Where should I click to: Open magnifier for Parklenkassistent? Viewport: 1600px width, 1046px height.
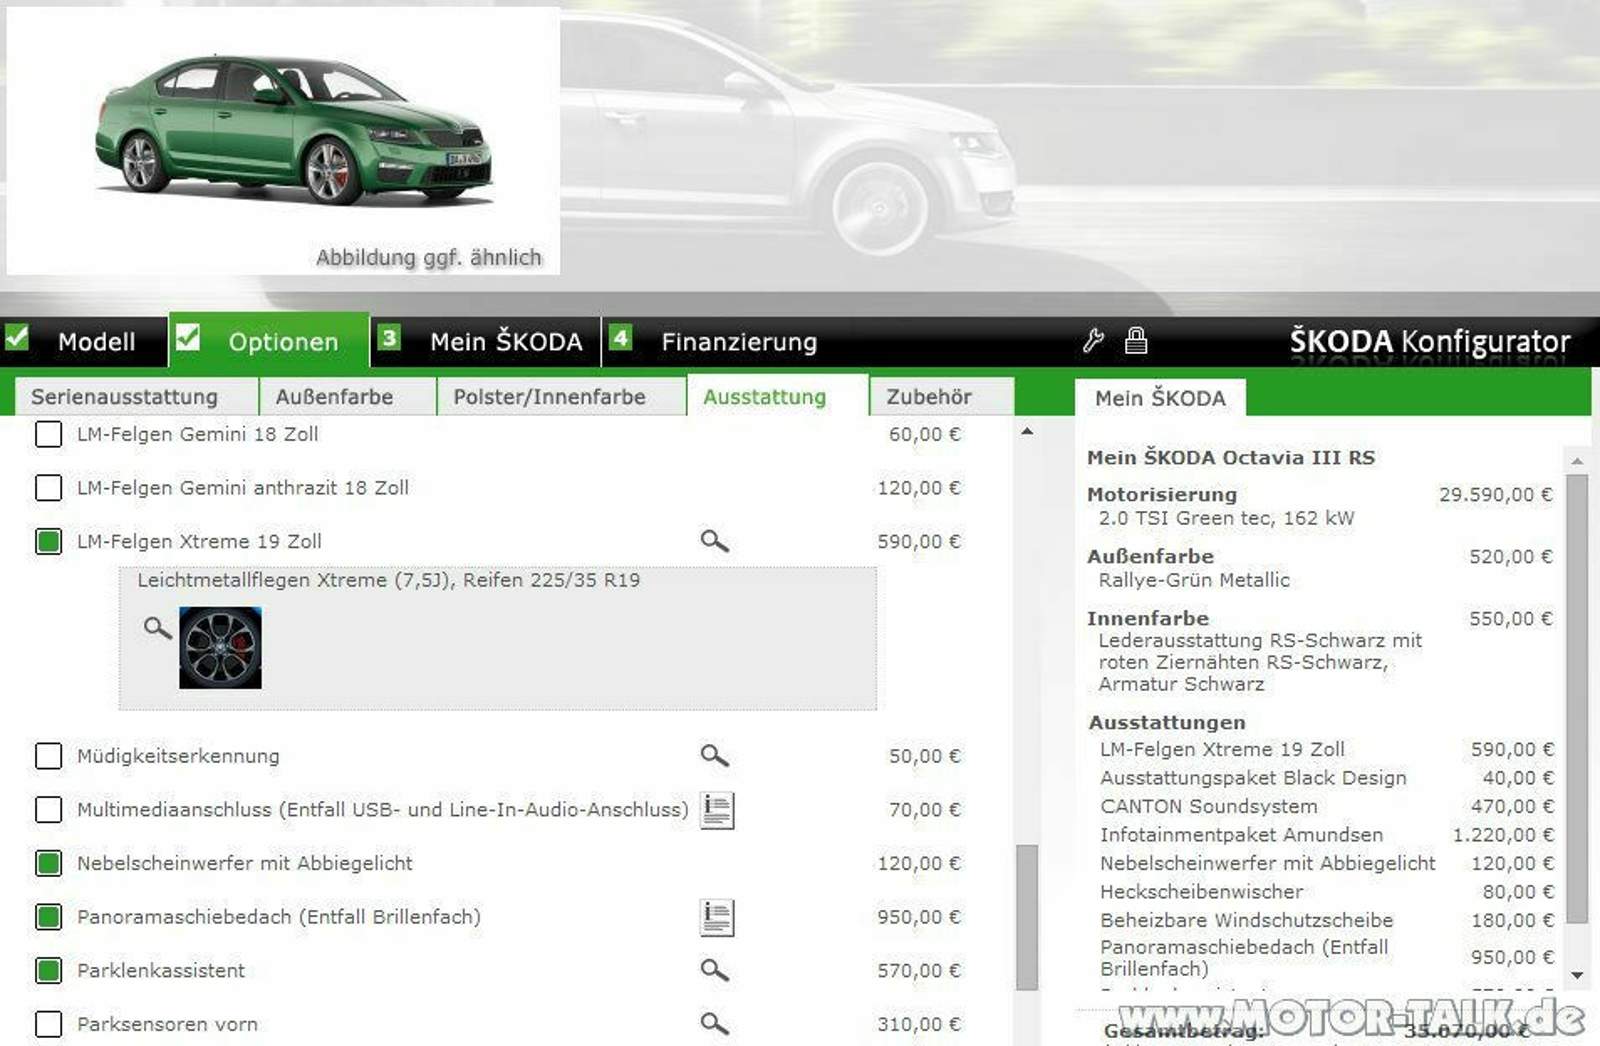714,970
